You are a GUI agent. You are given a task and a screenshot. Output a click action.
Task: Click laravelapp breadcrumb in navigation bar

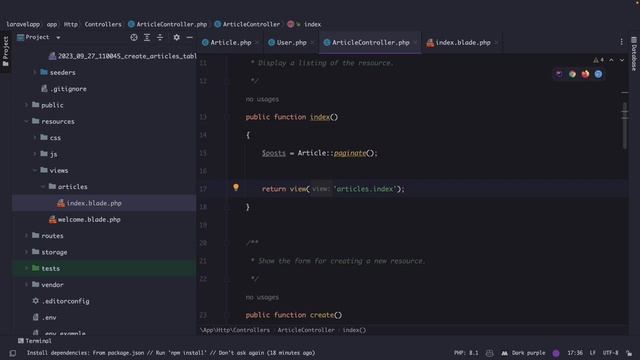pos(23,24)
